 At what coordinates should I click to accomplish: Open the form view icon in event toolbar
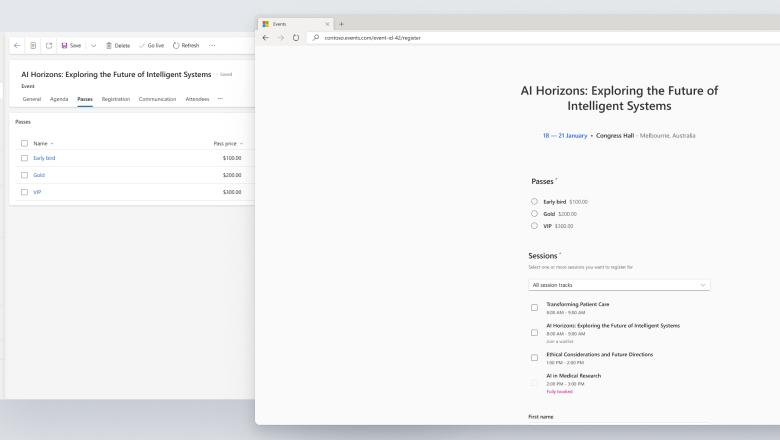pos(33,45)
